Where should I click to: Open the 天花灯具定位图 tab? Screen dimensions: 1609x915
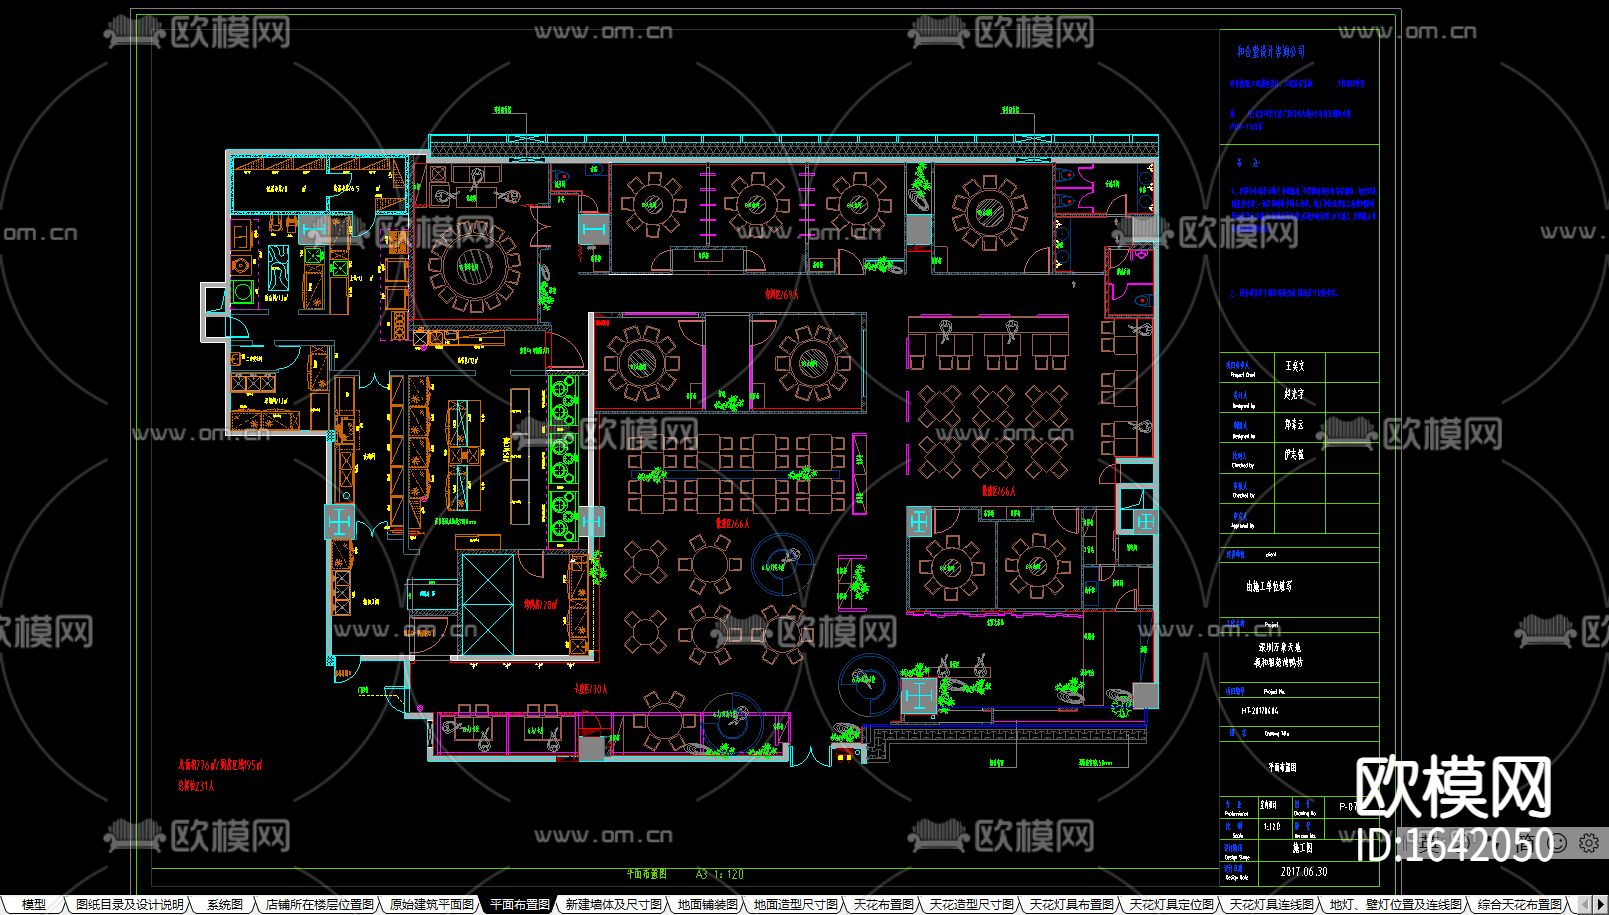pos(1172,904)
